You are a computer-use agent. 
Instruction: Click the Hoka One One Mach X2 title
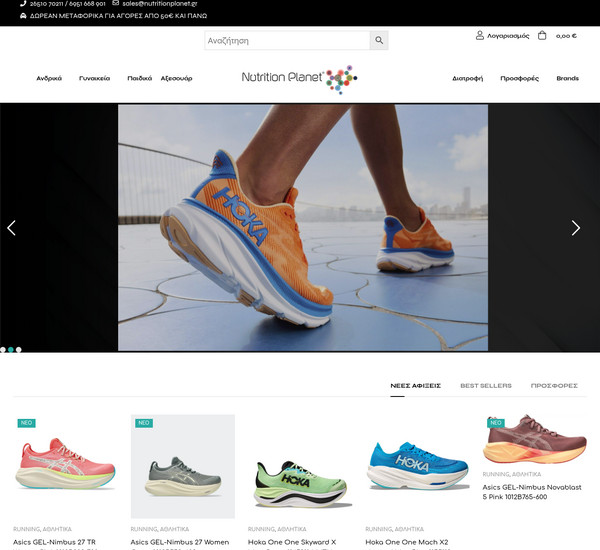tap(406, 542)
